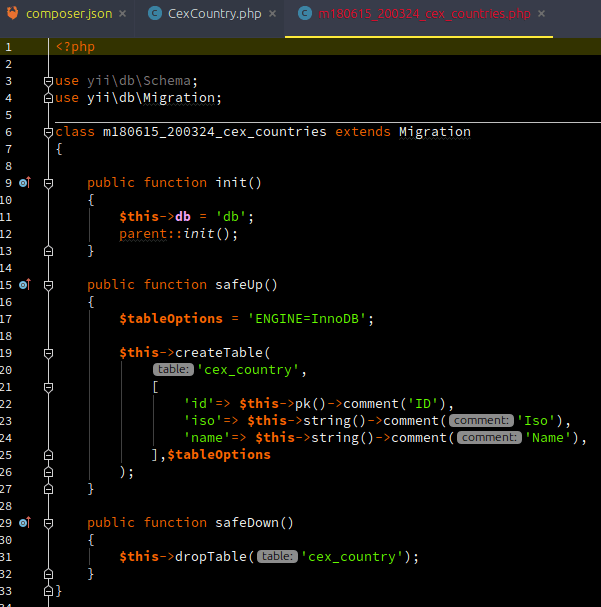Collapse the createTable call at line 19
Screen dimensions: 601x607
coord(48,353)
